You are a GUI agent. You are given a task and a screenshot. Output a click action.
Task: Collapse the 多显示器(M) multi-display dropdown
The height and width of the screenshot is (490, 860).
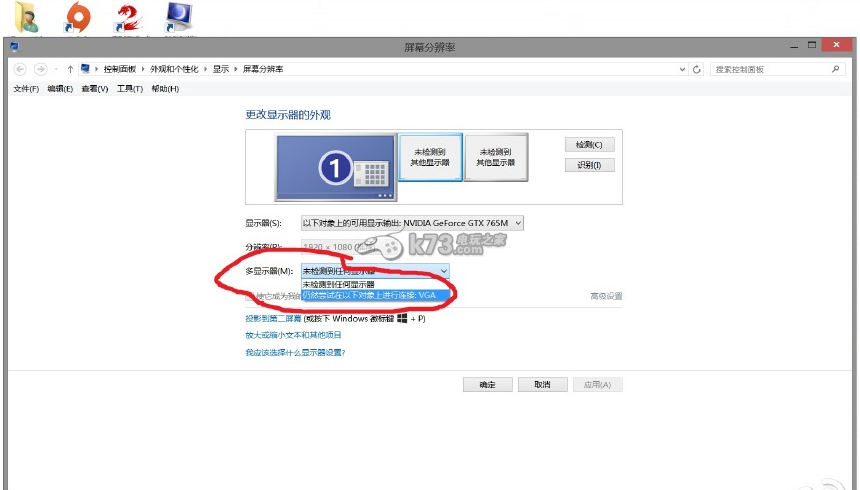(x=443, y=271)
